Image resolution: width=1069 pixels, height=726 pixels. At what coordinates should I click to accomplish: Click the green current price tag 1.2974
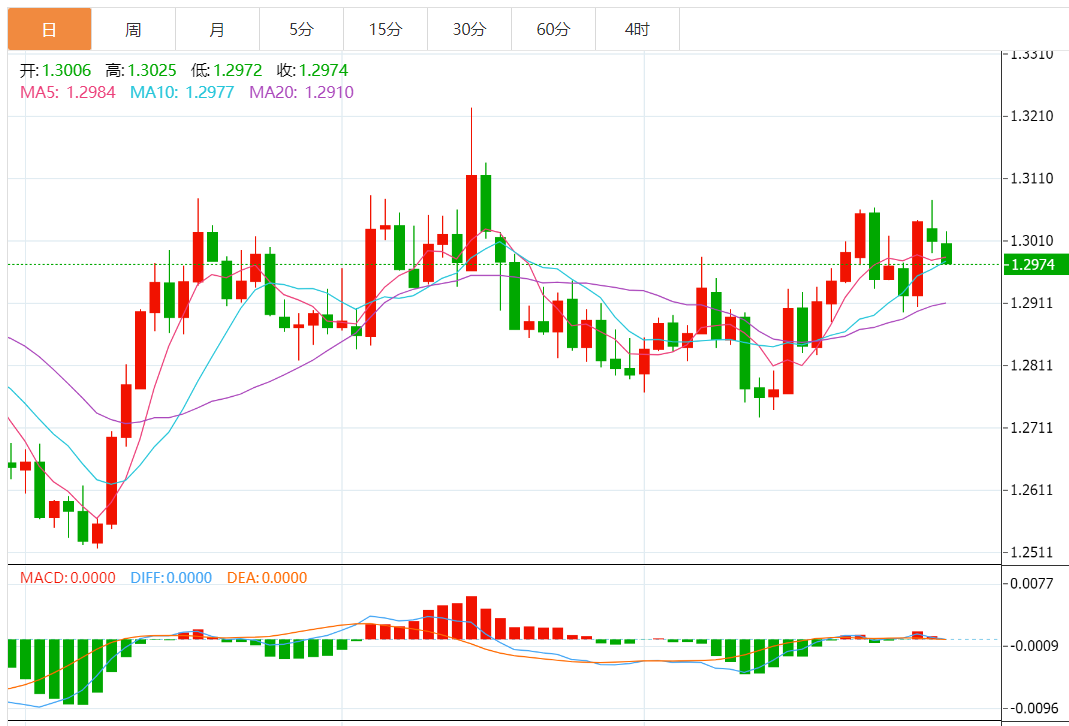tap(1036, 264)
